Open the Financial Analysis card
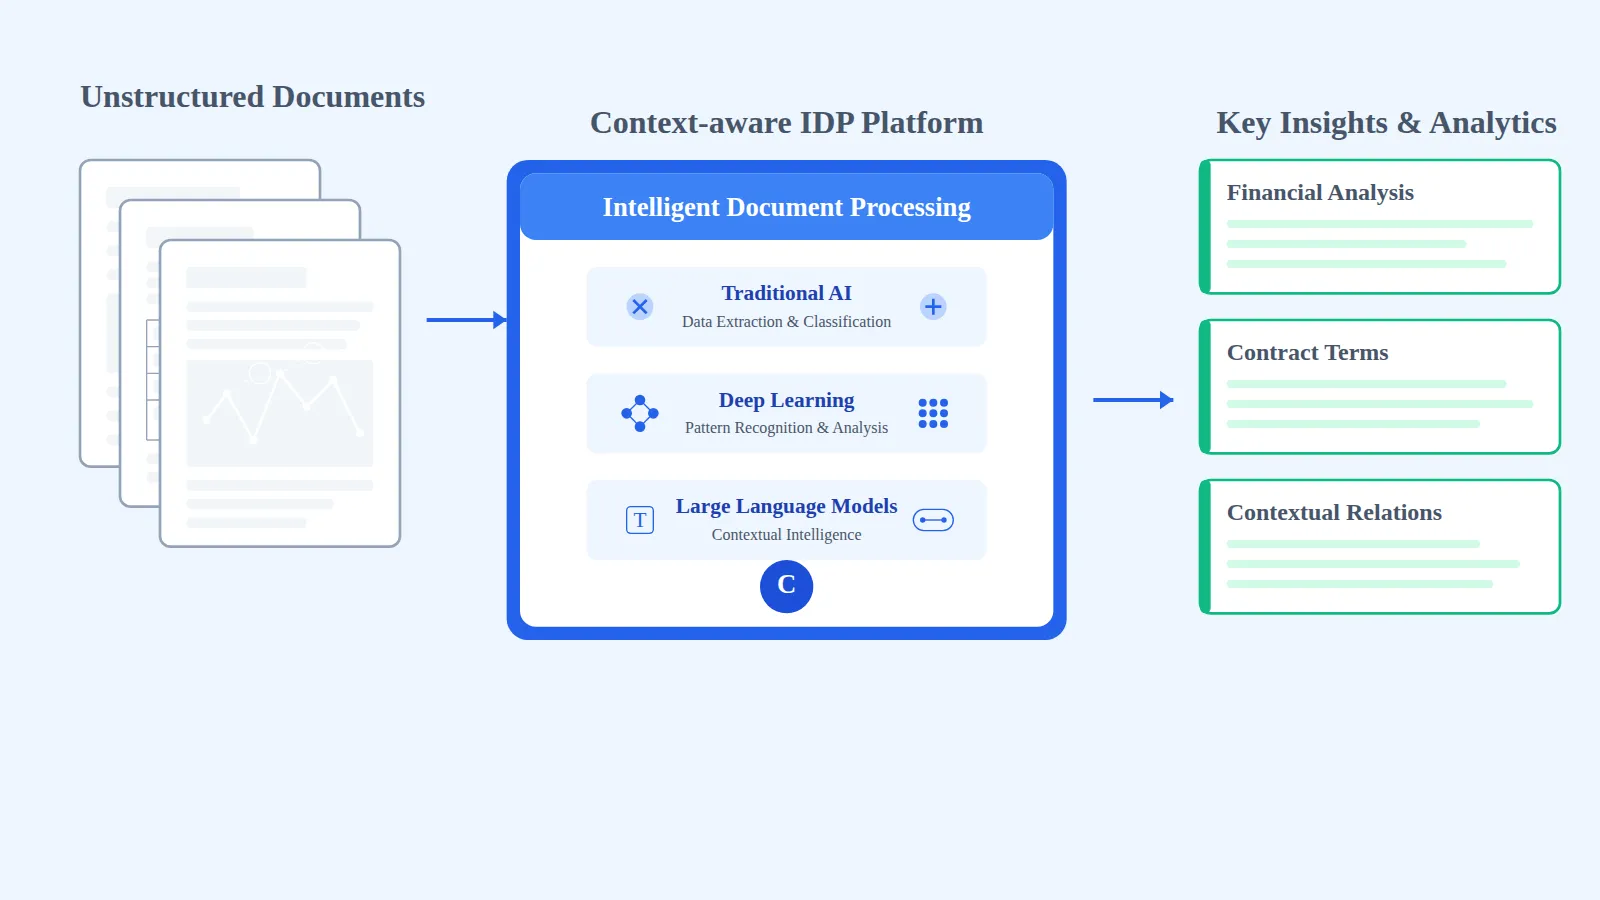This screenshot has height=900, width=1600. pos(1380,227)
